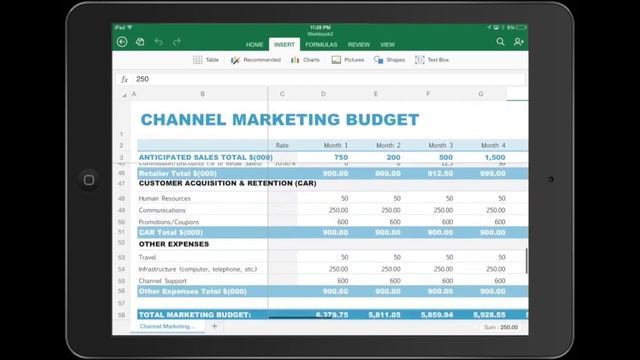Select row 51 header
This screenshot has height=360, width=640.
(121, 232)
